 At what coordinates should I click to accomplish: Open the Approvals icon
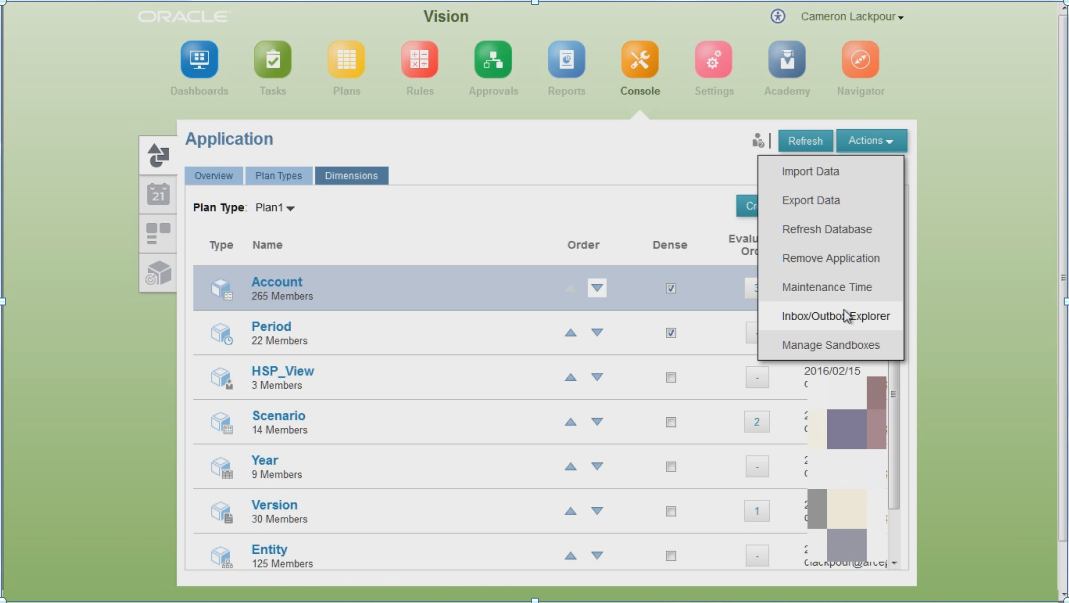click(493, 59)
